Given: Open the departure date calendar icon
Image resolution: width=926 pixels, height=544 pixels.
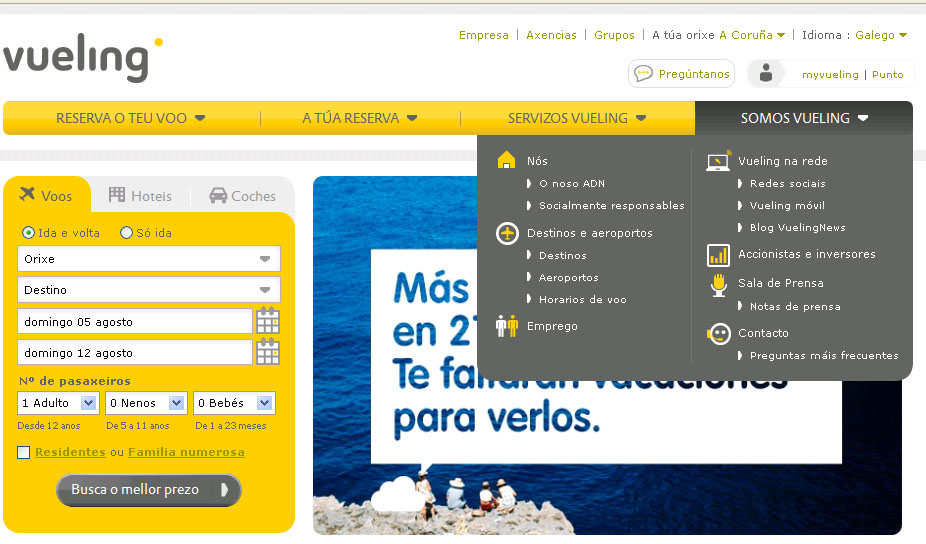Looking at the screenshot, I should point(268,320).
